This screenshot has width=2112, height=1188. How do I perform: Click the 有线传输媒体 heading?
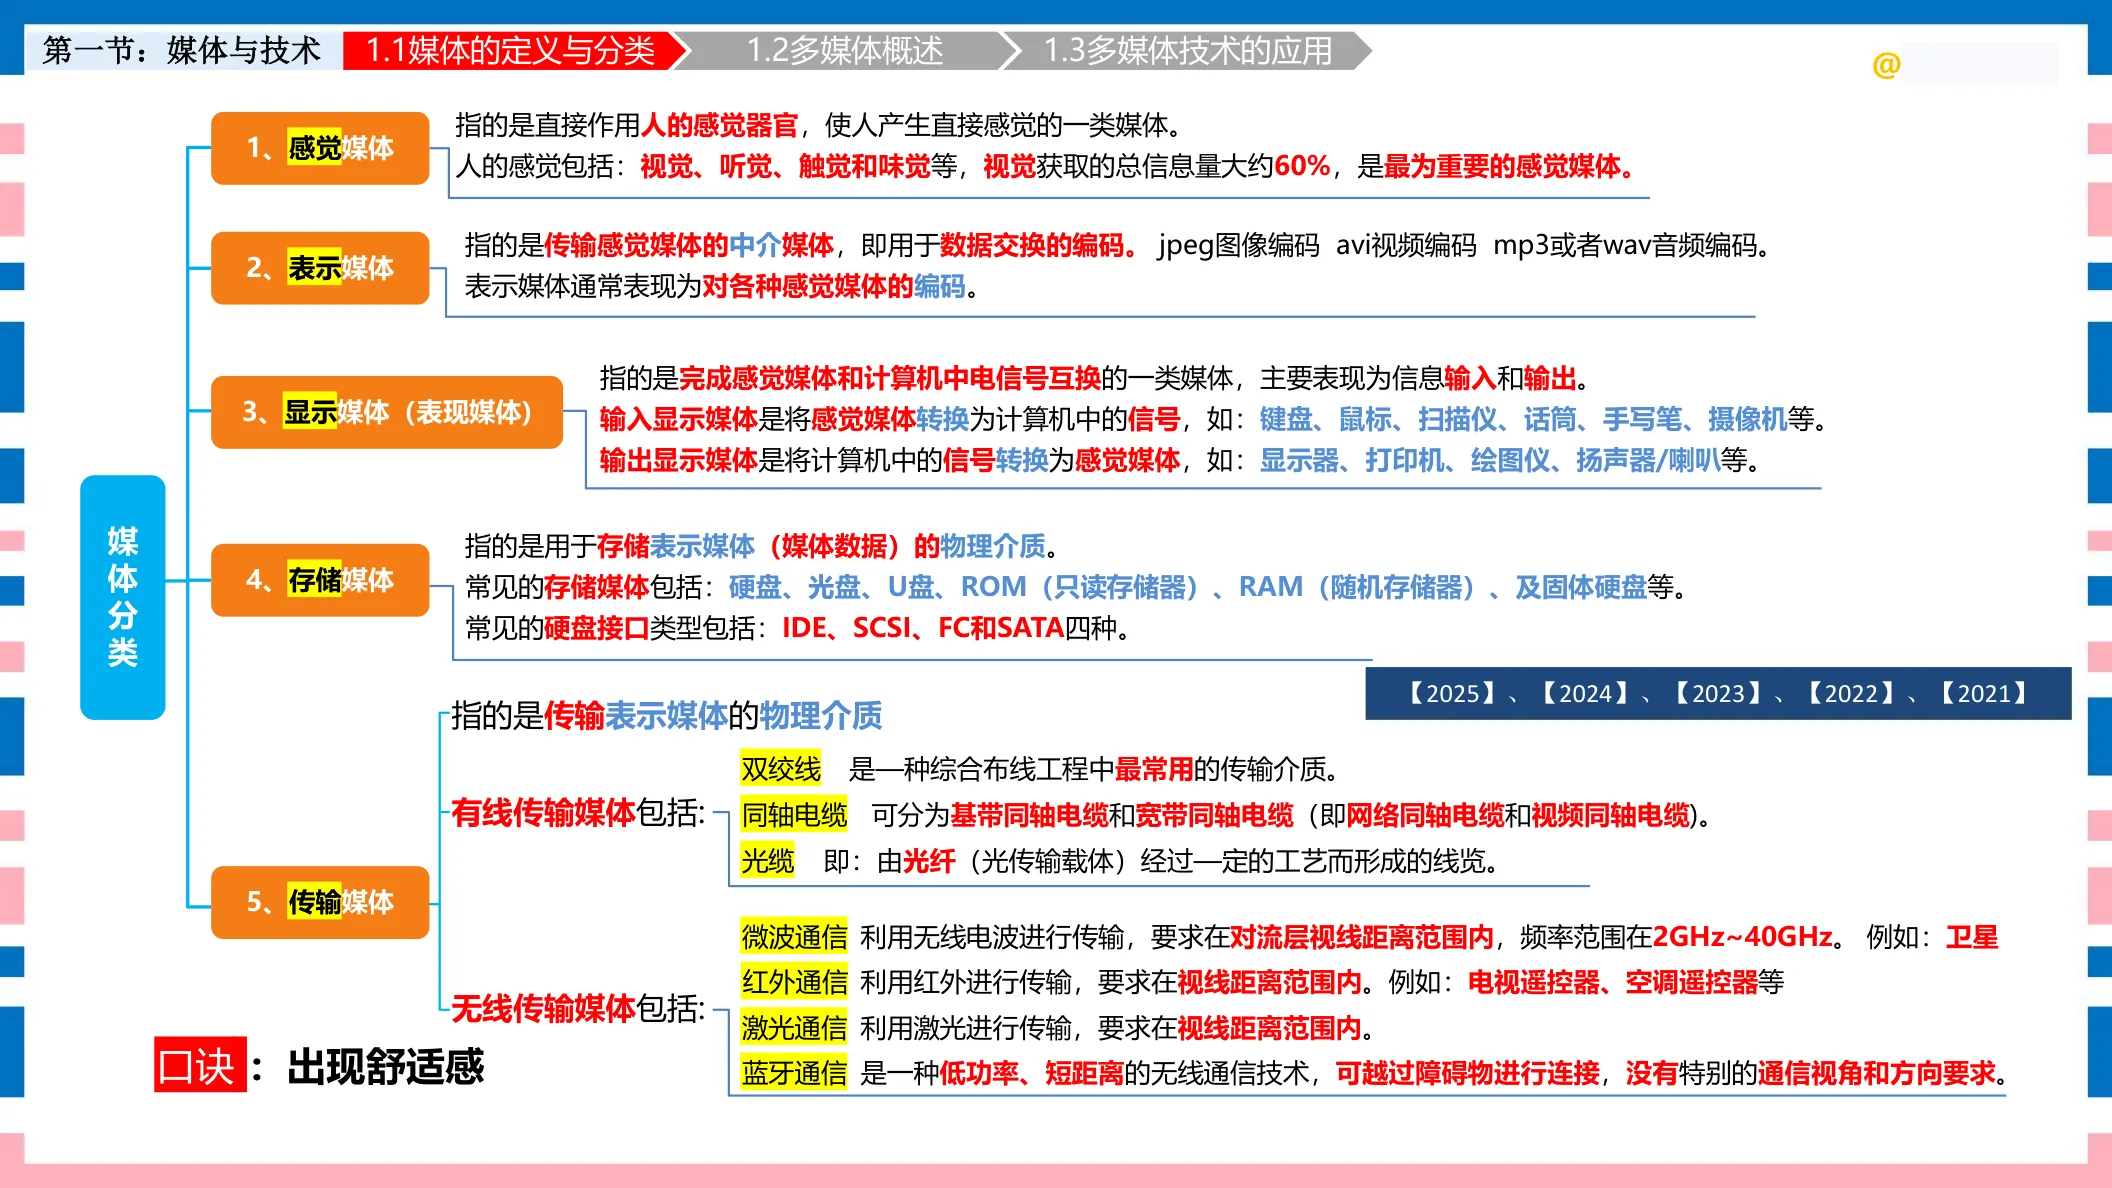tap(543, 813)
